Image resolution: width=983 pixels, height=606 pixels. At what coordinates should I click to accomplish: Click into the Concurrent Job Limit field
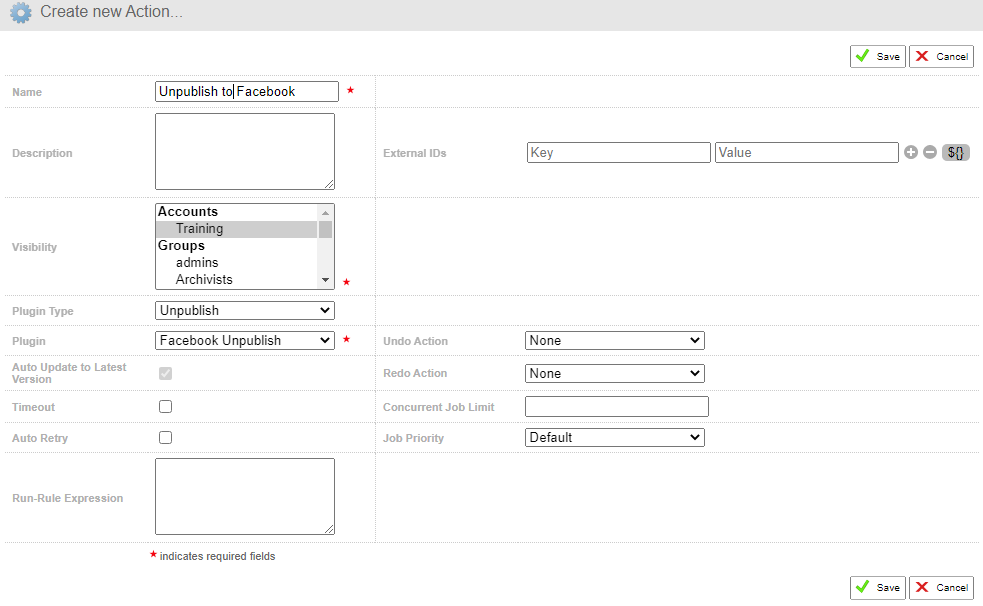click(617, 407)
